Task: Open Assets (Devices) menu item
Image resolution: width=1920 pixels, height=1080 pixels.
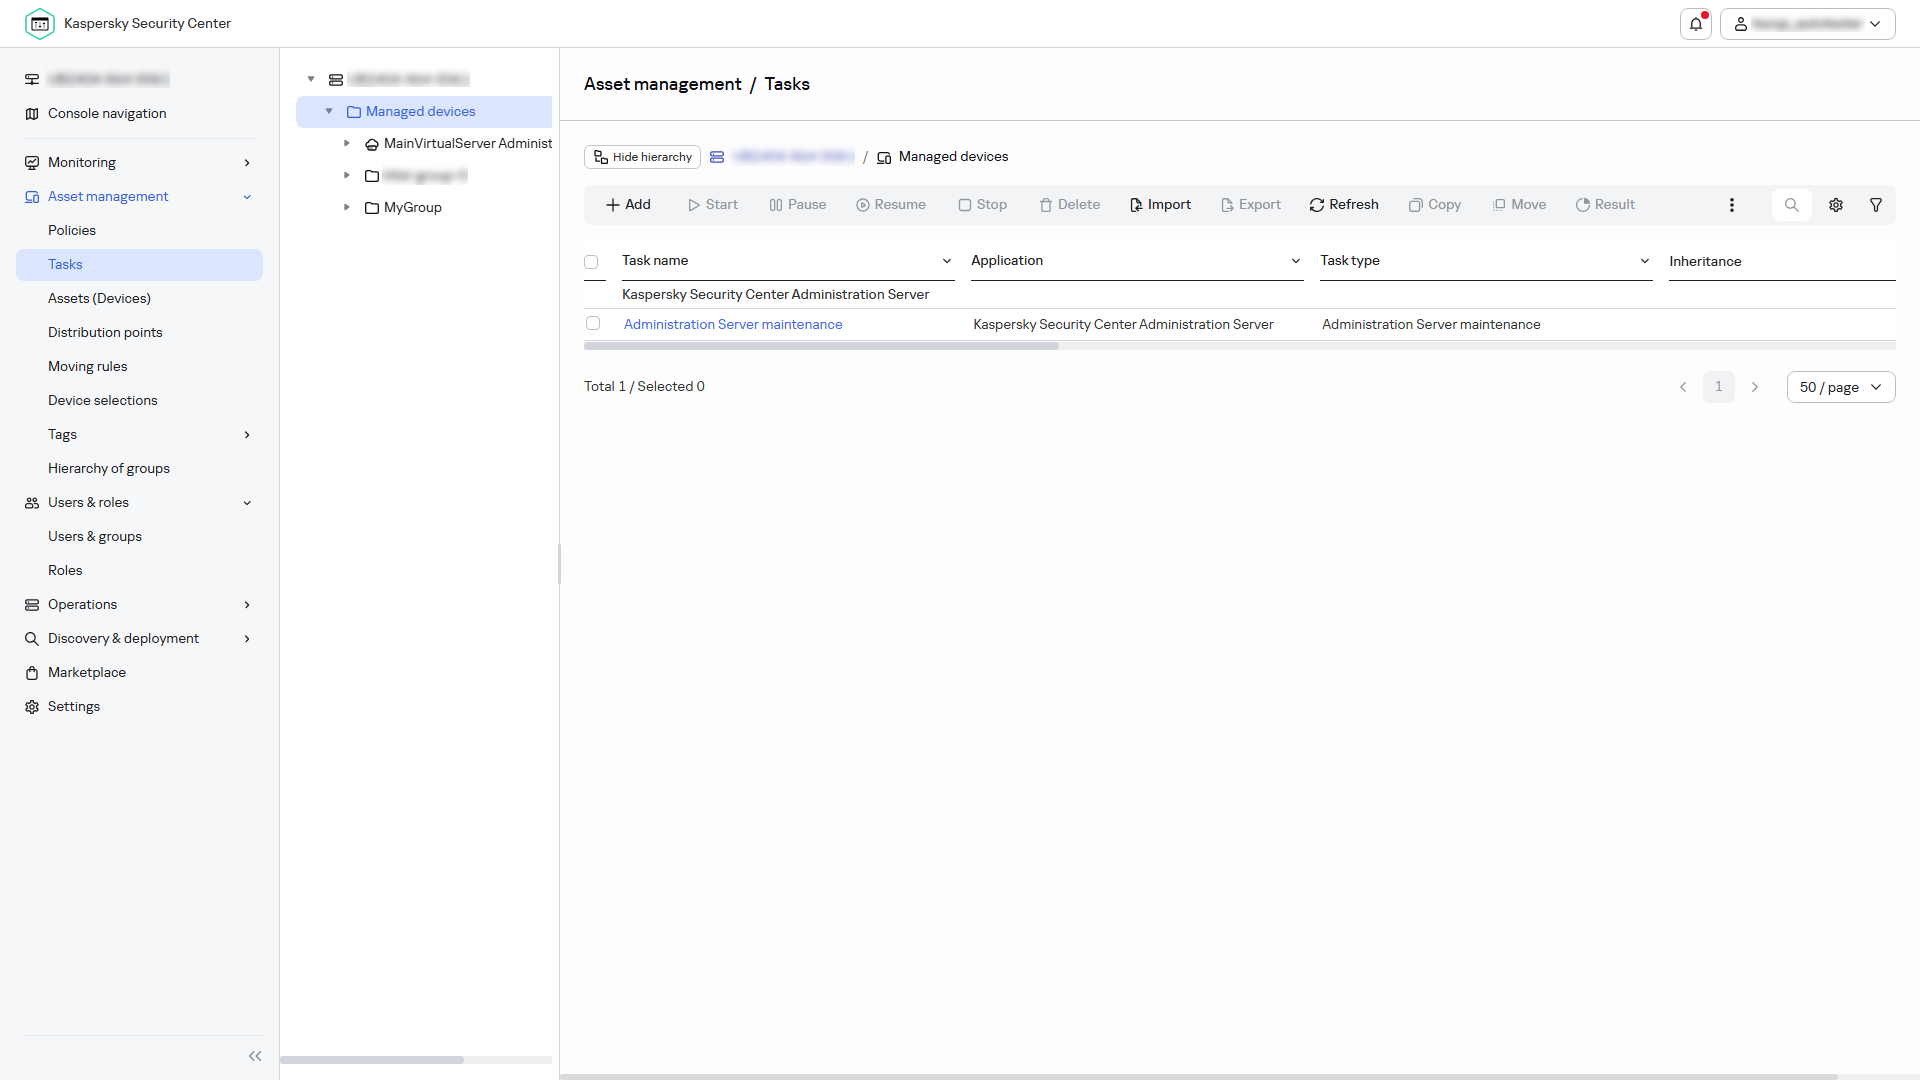Action: pos(99,299)
